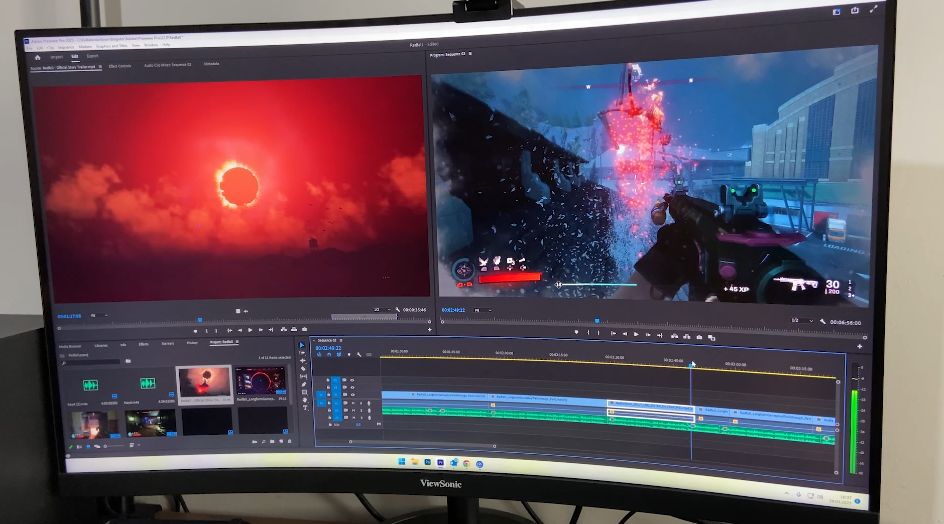
Task: Go to Out point in Program monitor
Action: [x=660, y=335]
